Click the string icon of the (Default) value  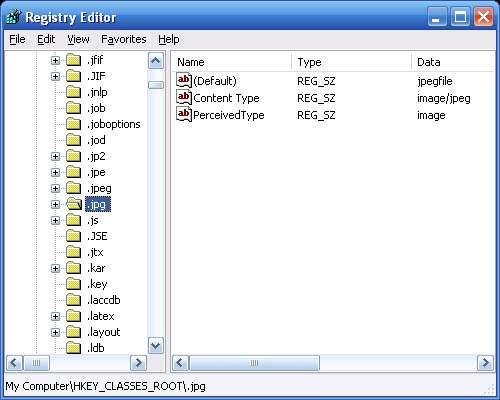click(x=184, y=80)
